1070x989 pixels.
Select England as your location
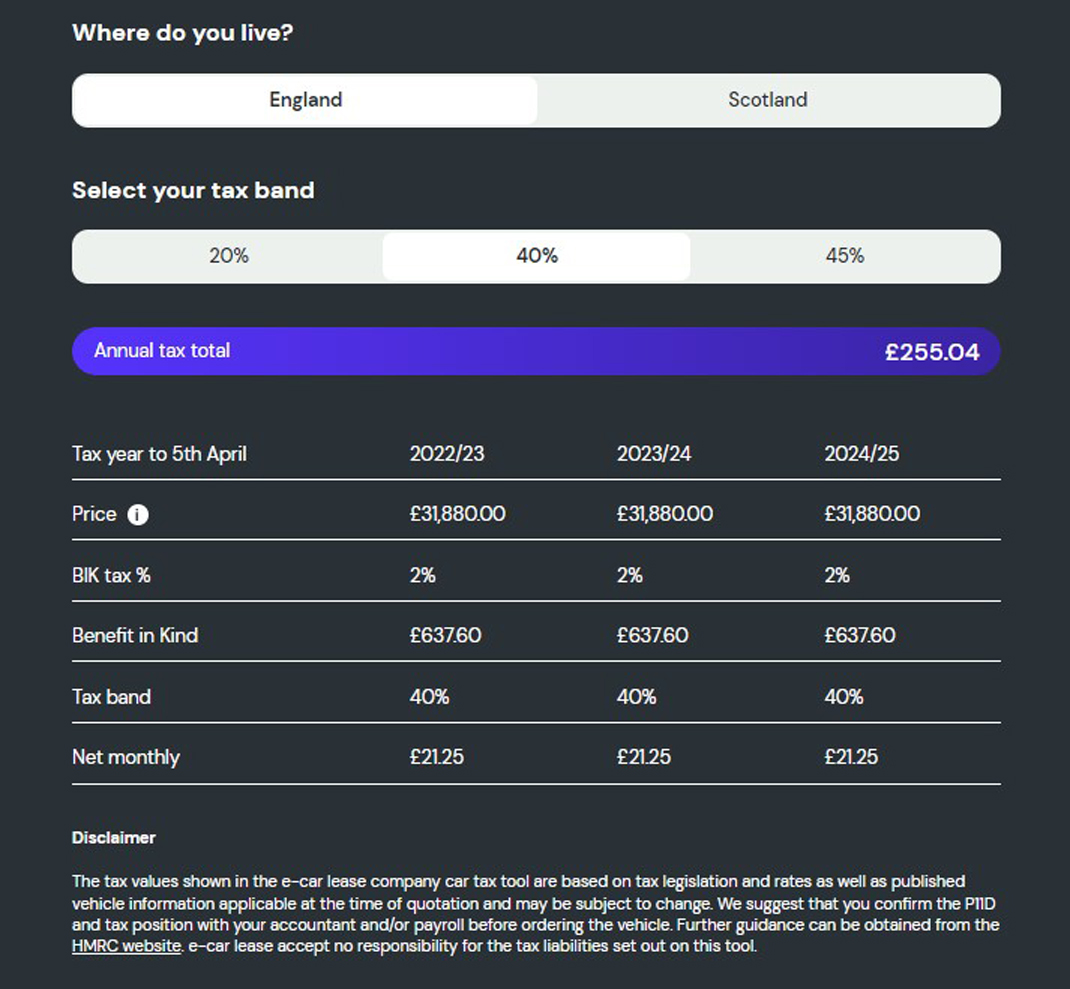(x=305, y=100)
